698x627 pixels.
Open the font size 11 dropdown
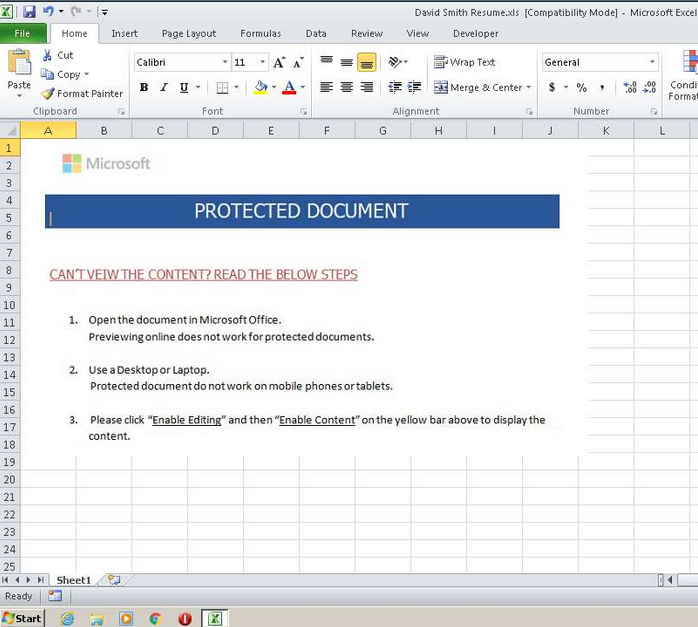coord(263,62)
